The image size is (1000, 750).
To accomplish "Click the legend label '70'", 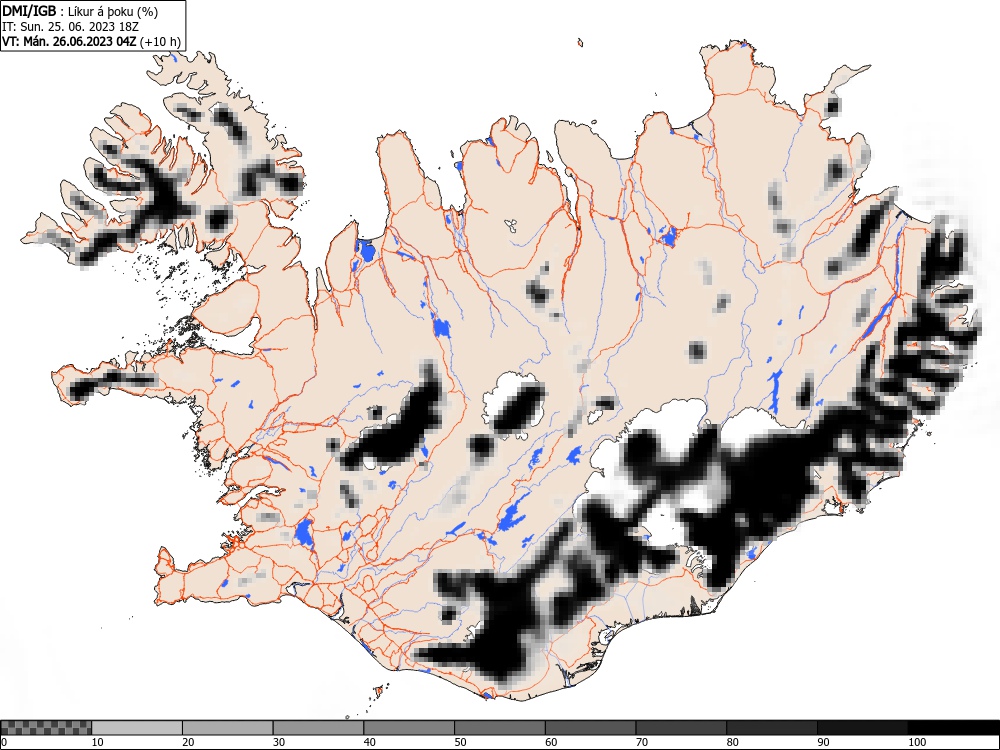I will pos(642,742).
